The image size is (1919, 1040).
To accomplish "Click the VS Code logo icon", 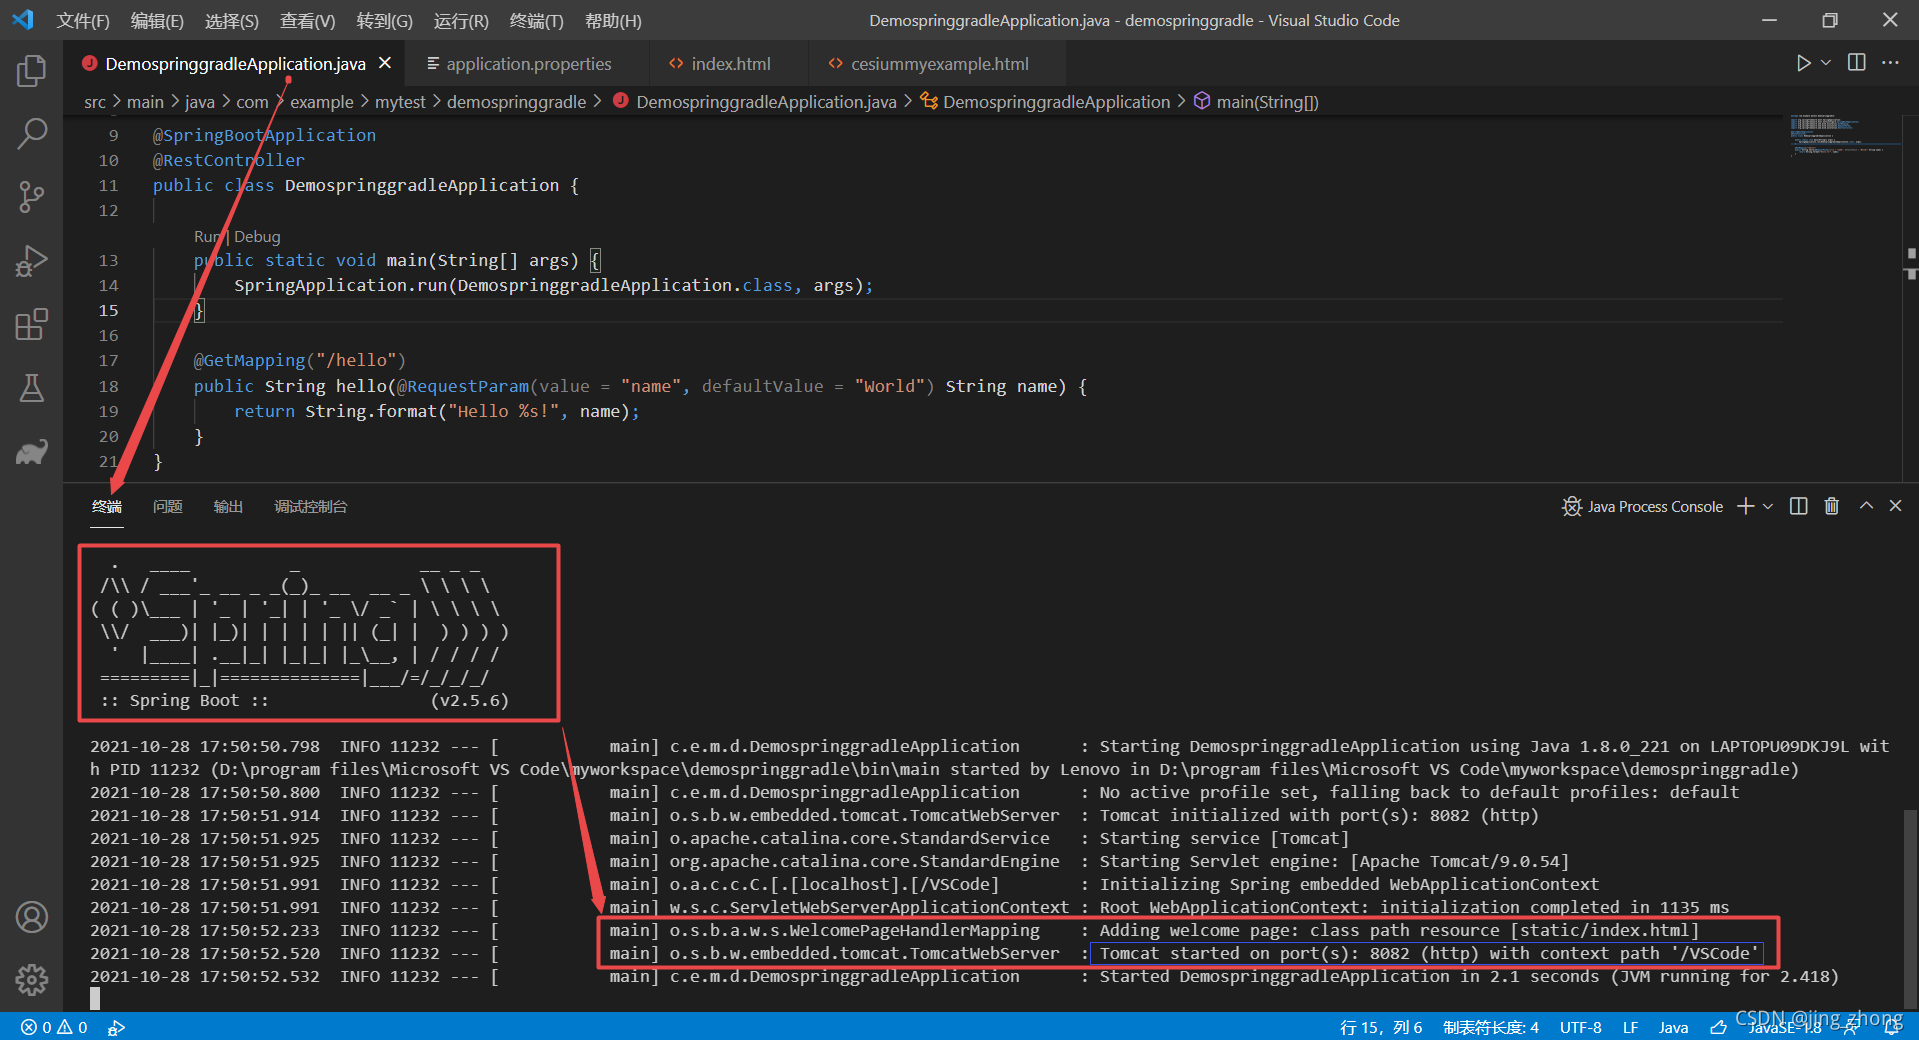I will [23, 20].
